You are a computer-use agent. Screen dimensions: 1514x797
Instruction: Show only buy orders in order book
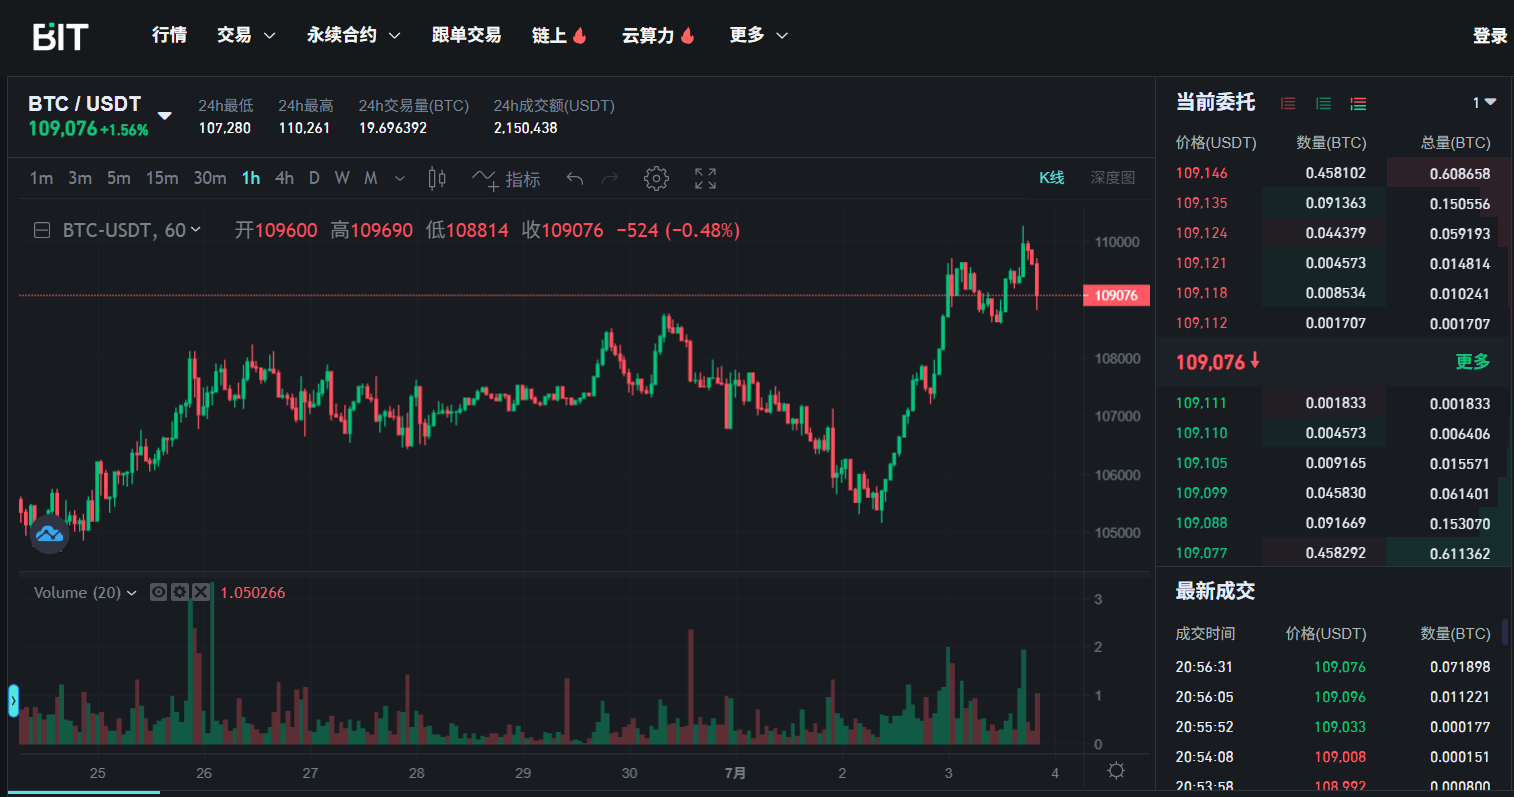click(x=1323, y=103)
